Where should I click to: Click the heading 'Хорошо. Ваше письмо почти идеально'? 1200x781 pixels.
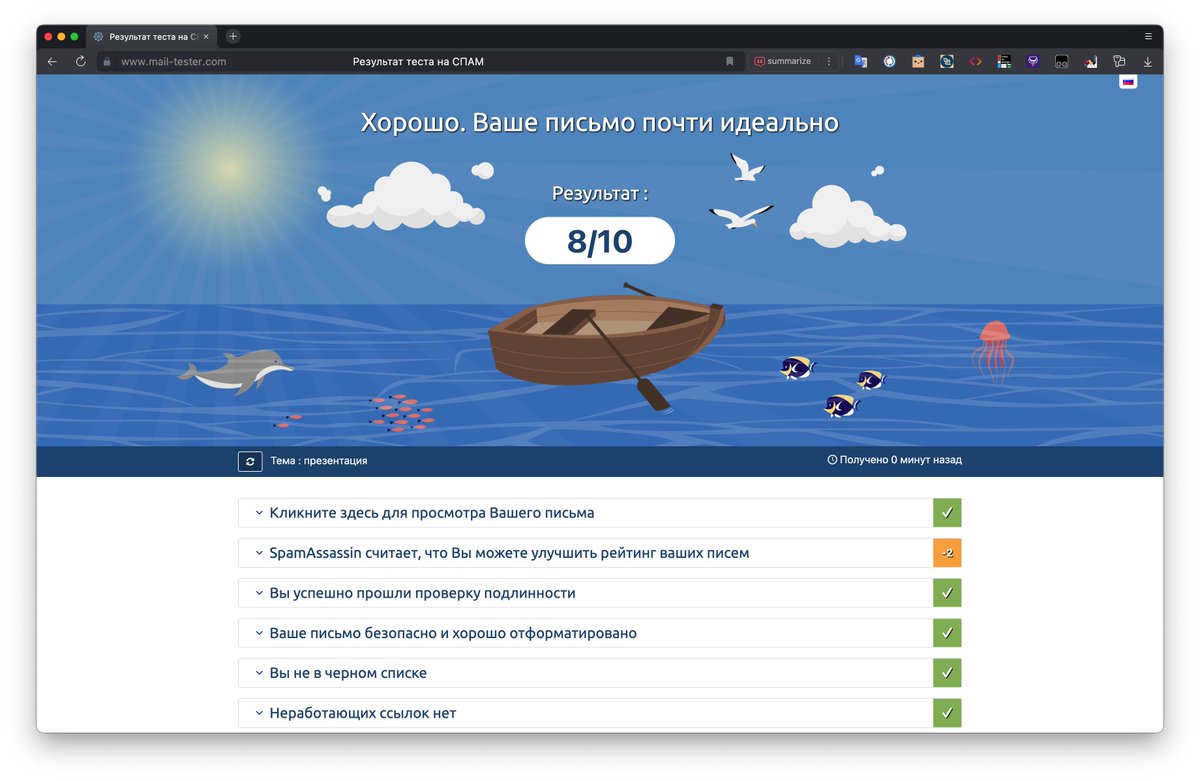[600, 123]
